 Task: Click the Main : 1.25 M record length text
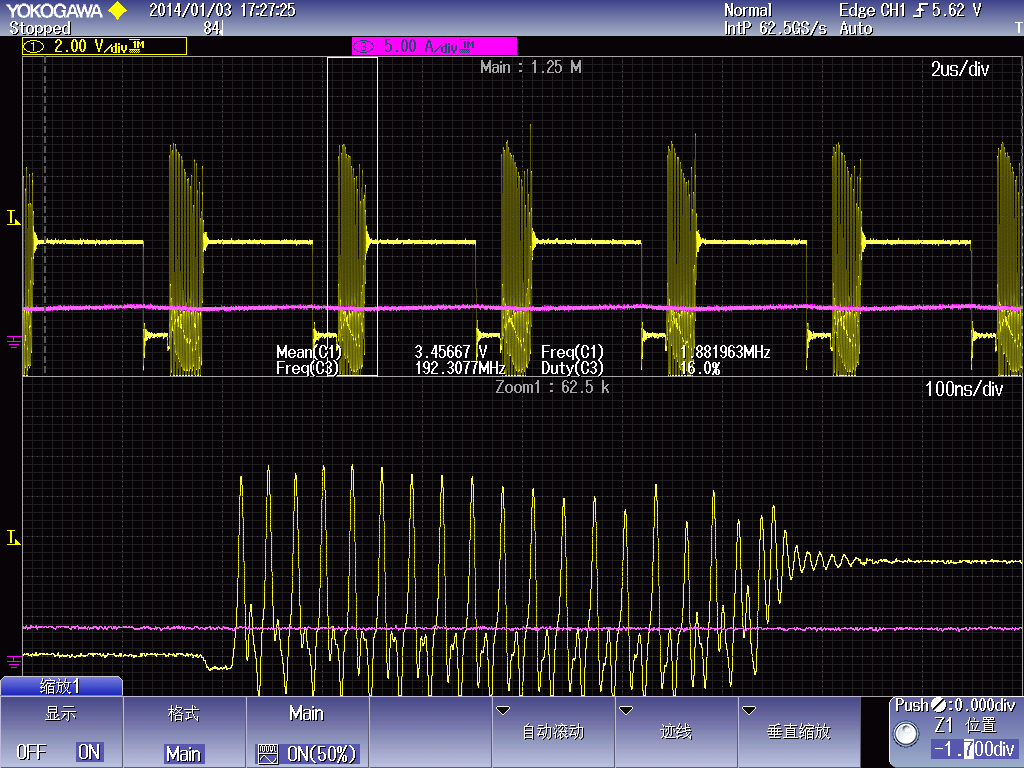pos(530,67)
